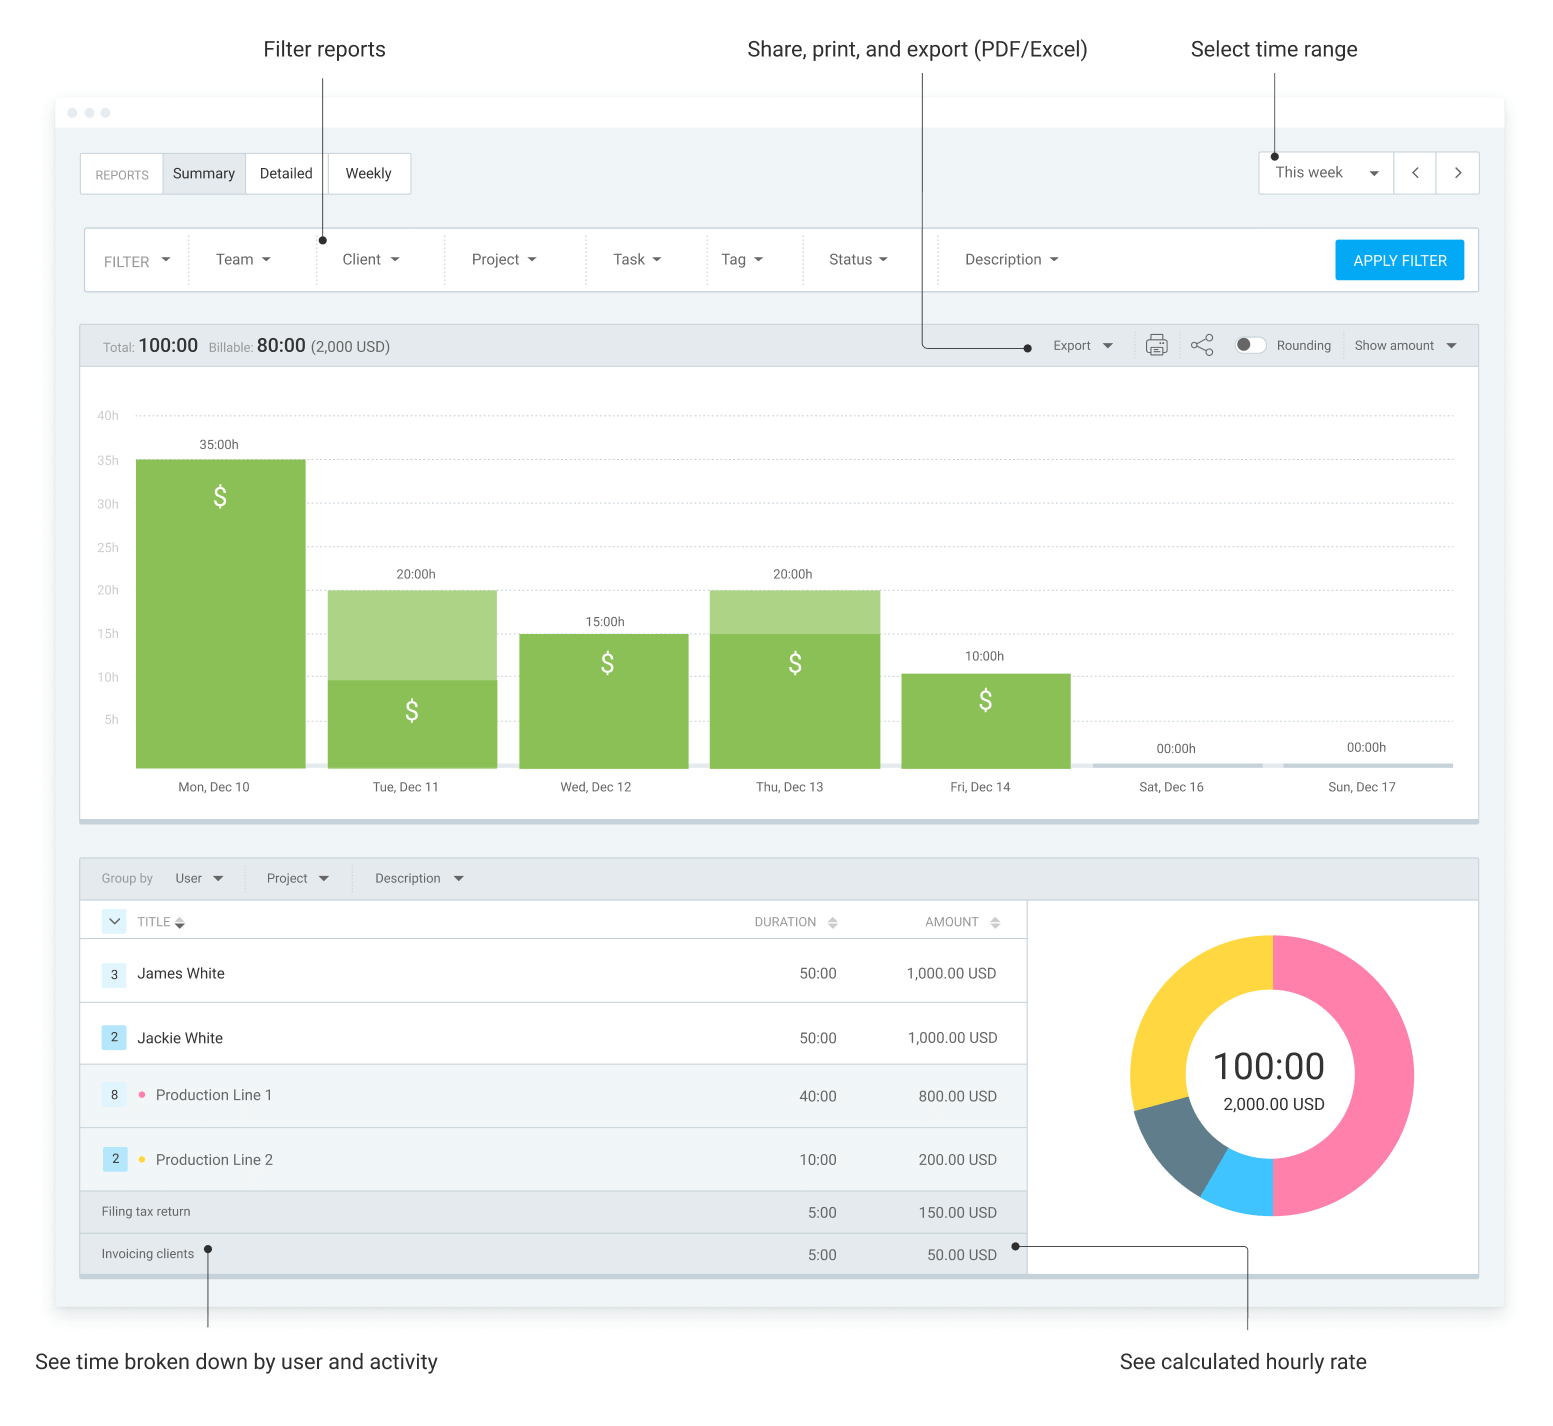
Task: Sort by Title column arrows
Action: (180, 923)
